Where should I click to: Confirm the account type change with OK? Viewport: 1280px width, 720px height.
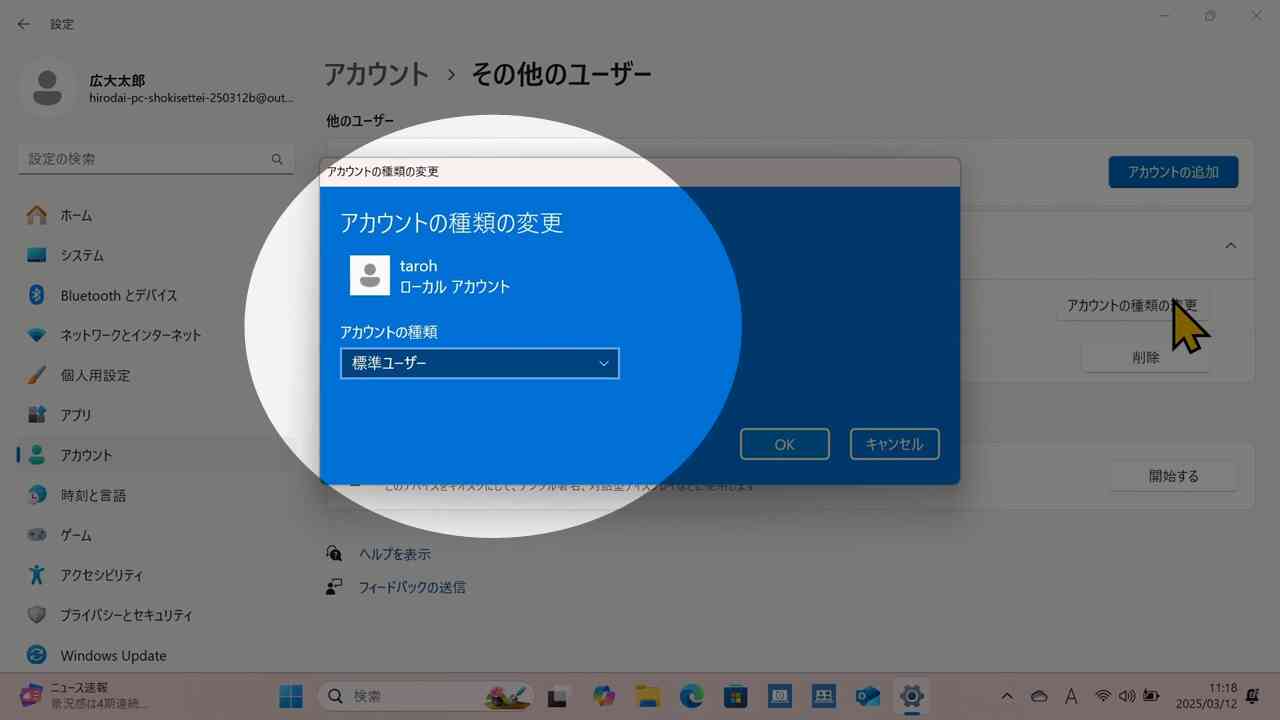click(x=784, y=444)
